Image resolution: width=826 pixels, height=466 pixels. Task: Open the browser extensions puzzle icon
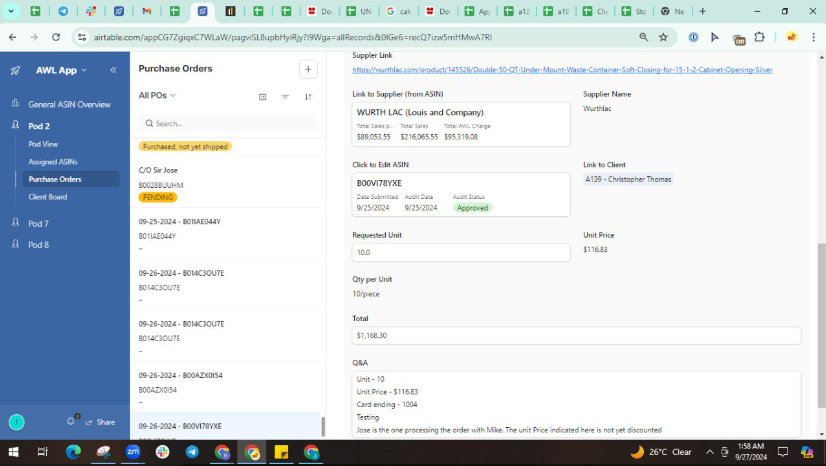[x=759, y=37]
